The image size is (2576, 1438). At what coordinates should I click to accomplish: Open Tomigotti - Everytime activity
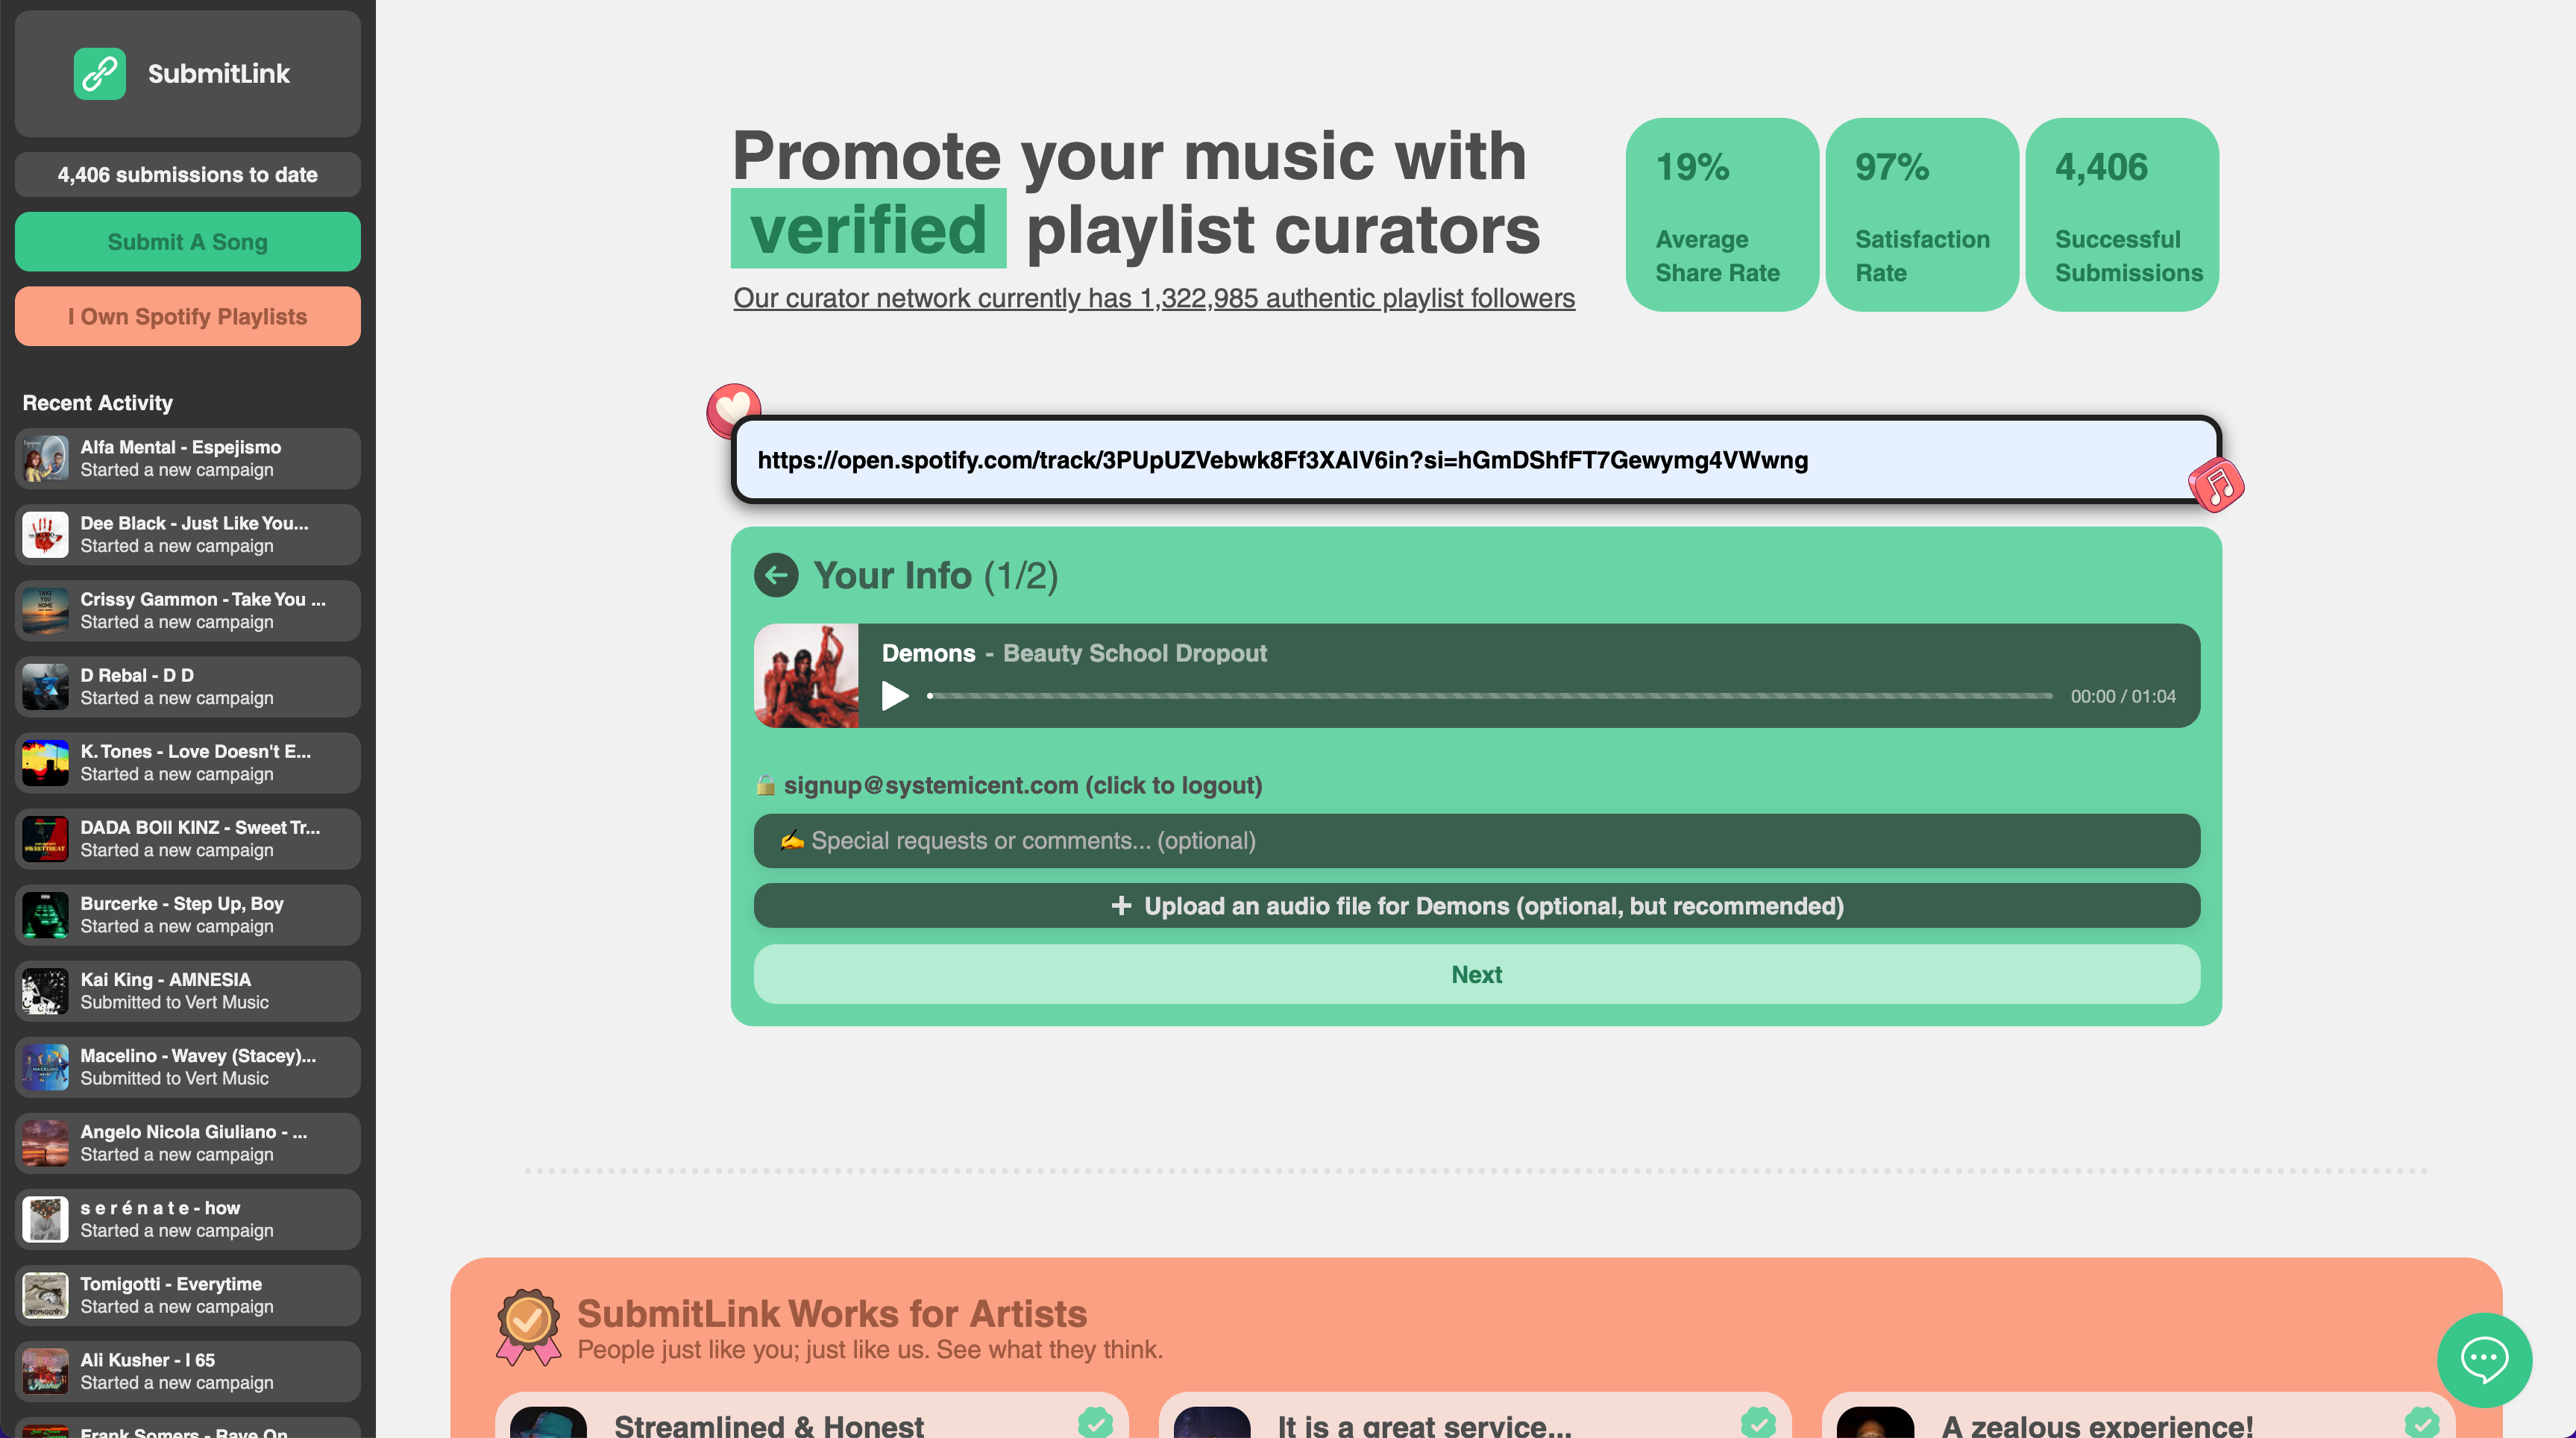[188, 1295]
